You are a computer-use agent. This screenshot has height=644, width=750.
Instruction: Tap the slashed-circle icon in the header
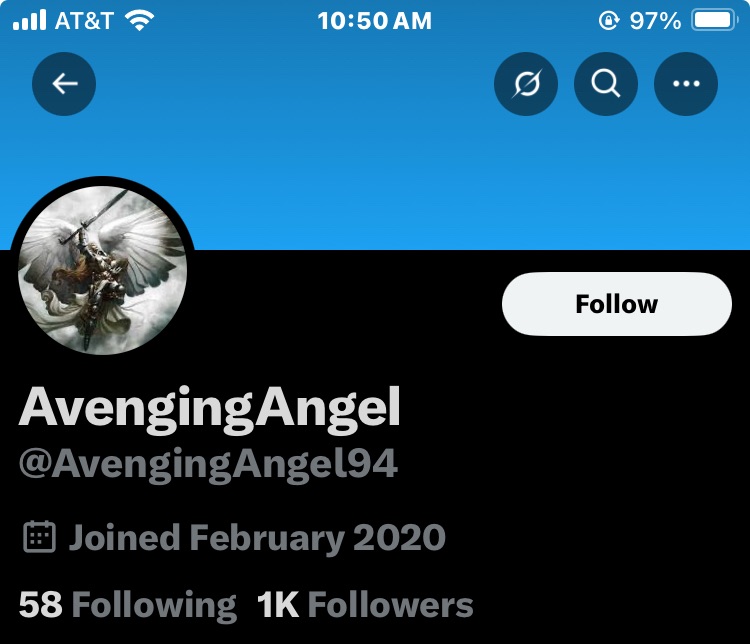(526, 84)
